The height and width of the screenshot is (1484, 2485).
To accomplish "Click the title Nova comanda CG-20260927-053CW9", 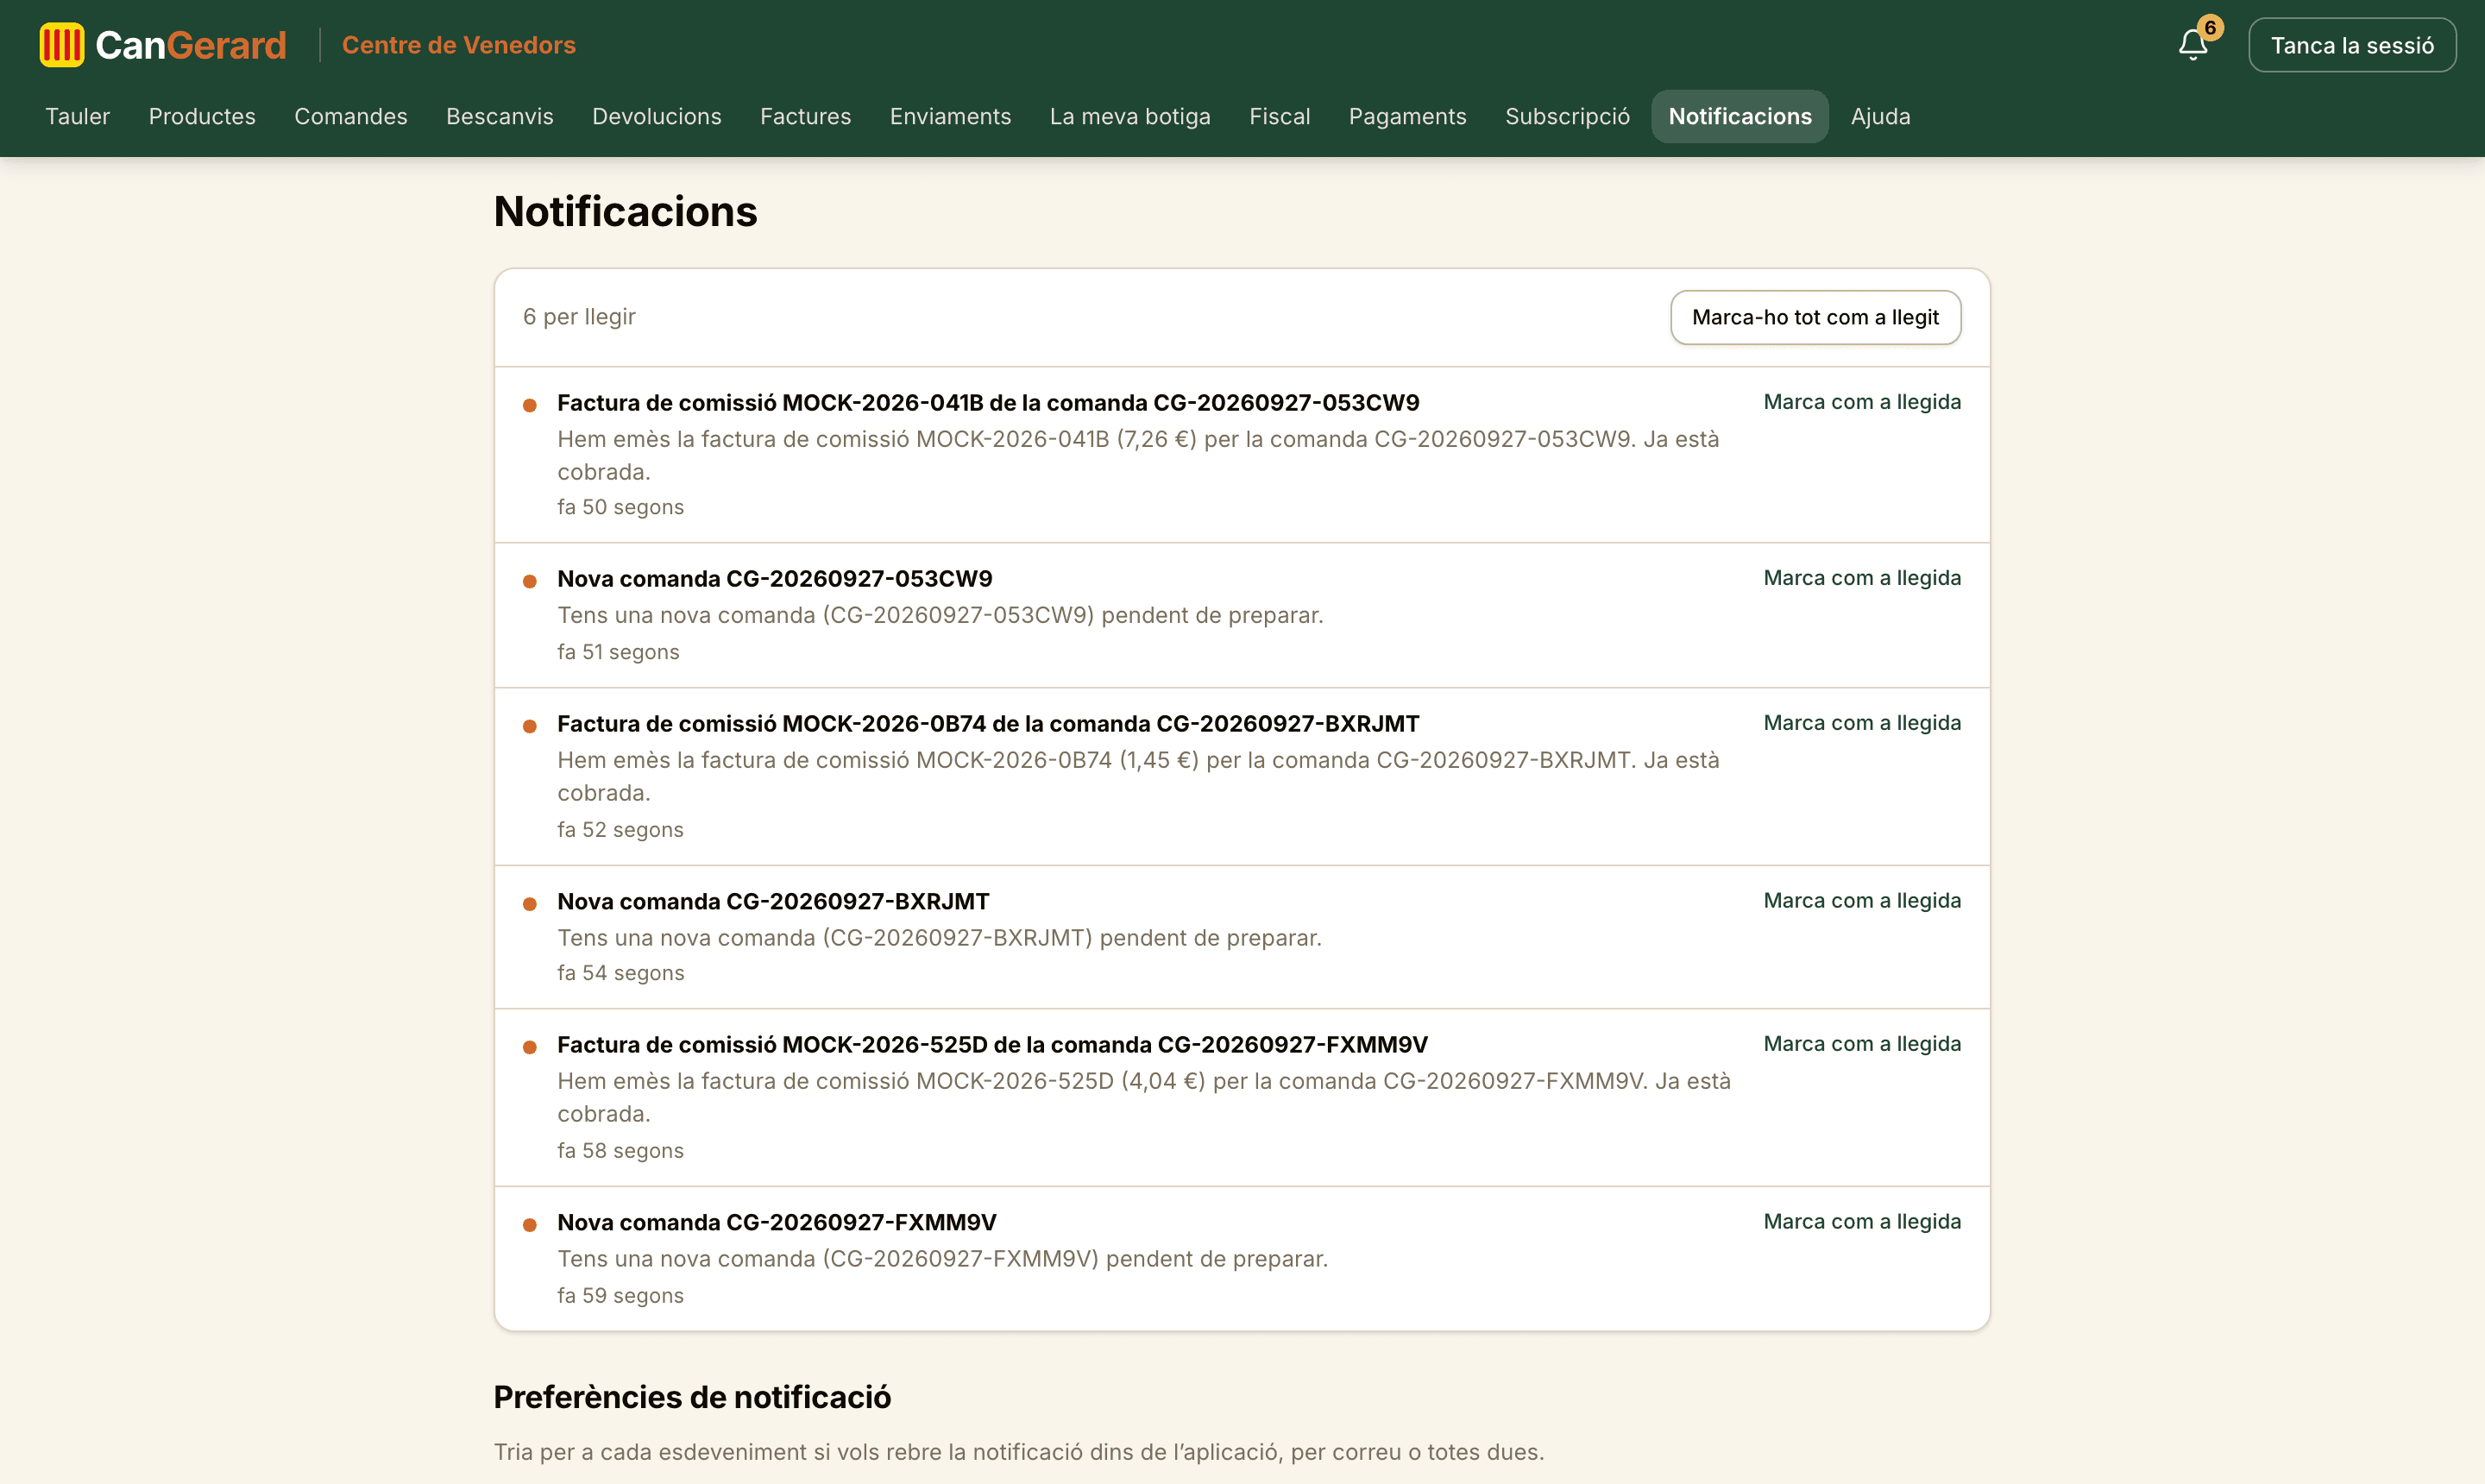I will (775, 579).
